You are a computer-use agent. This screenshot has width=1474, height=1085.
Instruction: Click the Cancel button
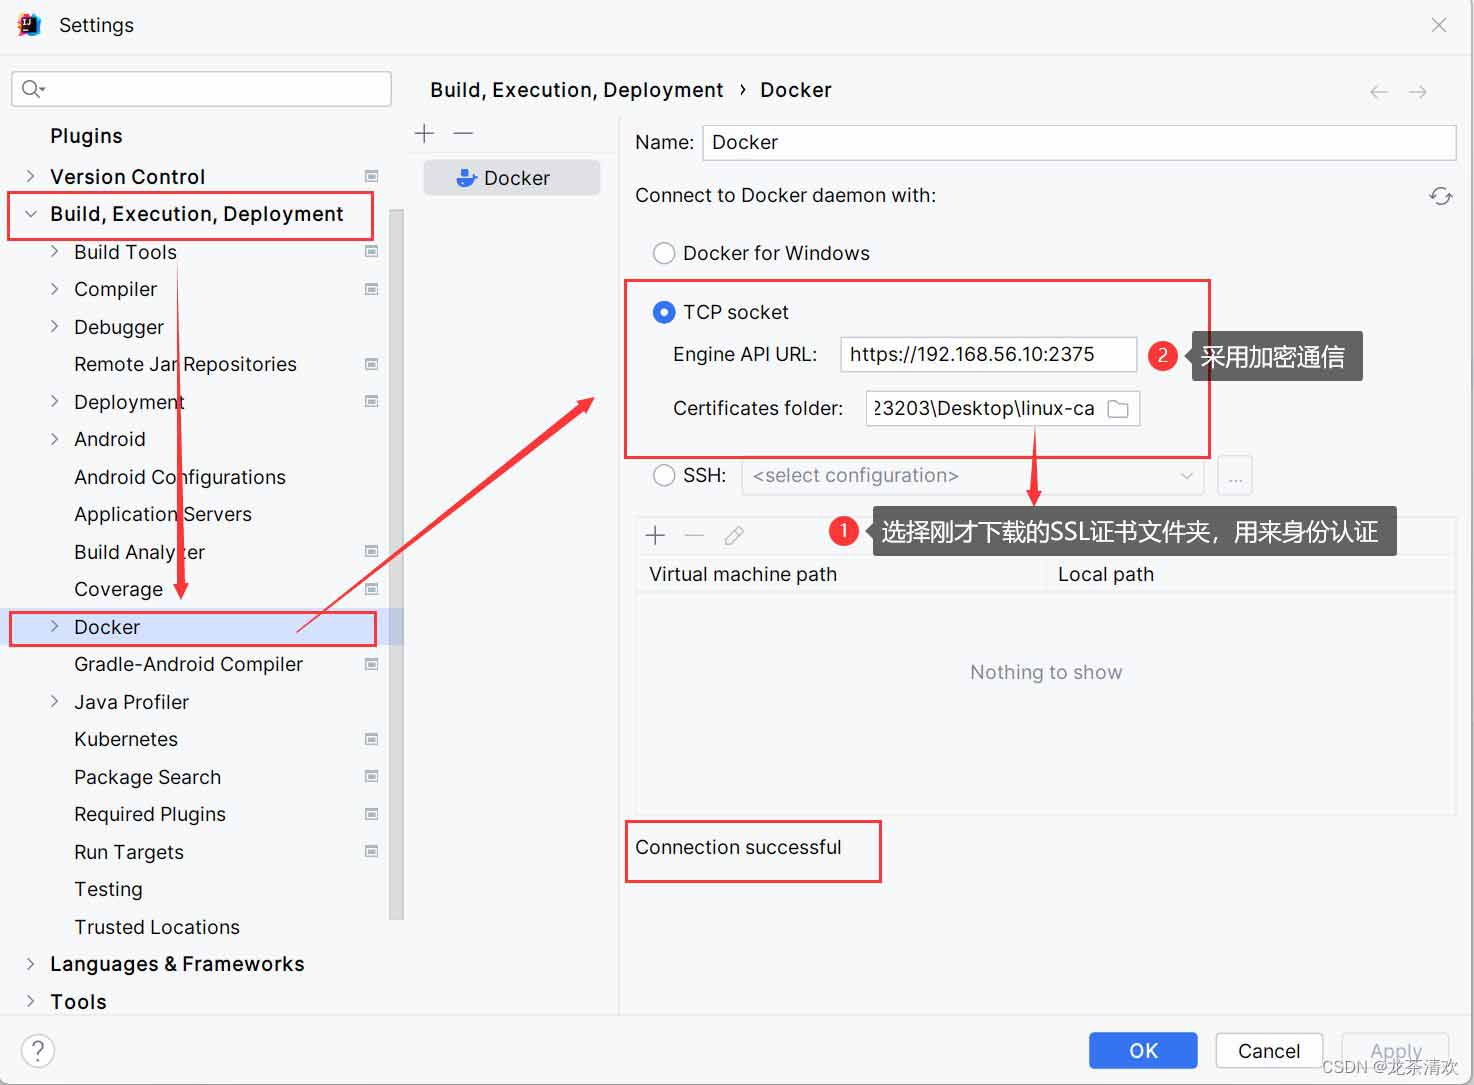pos(1269,1050)
